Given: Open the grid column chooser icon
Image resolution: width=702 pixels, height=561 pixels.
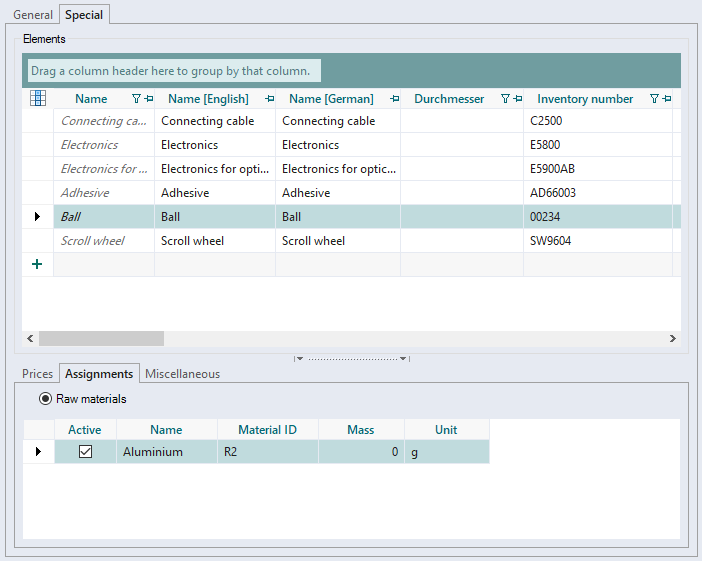Looking at the screenshot, I should click(38, 98).
